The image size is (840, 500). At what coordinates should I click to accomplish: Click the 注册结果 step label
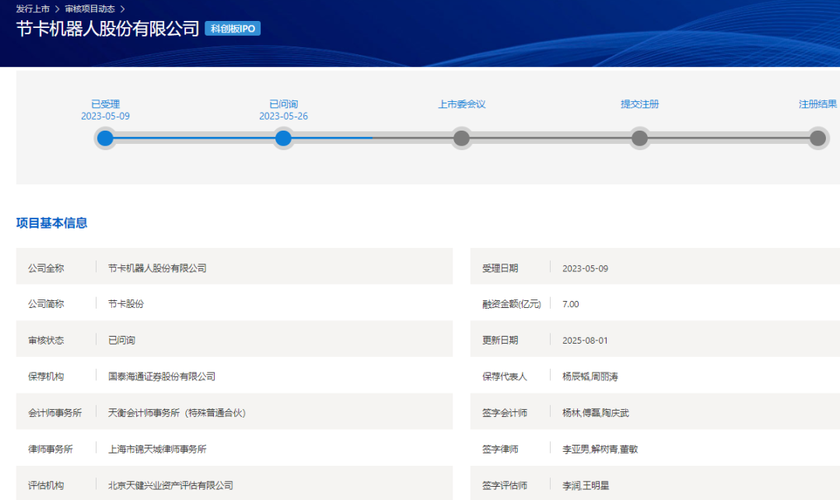tap(818, 104)
